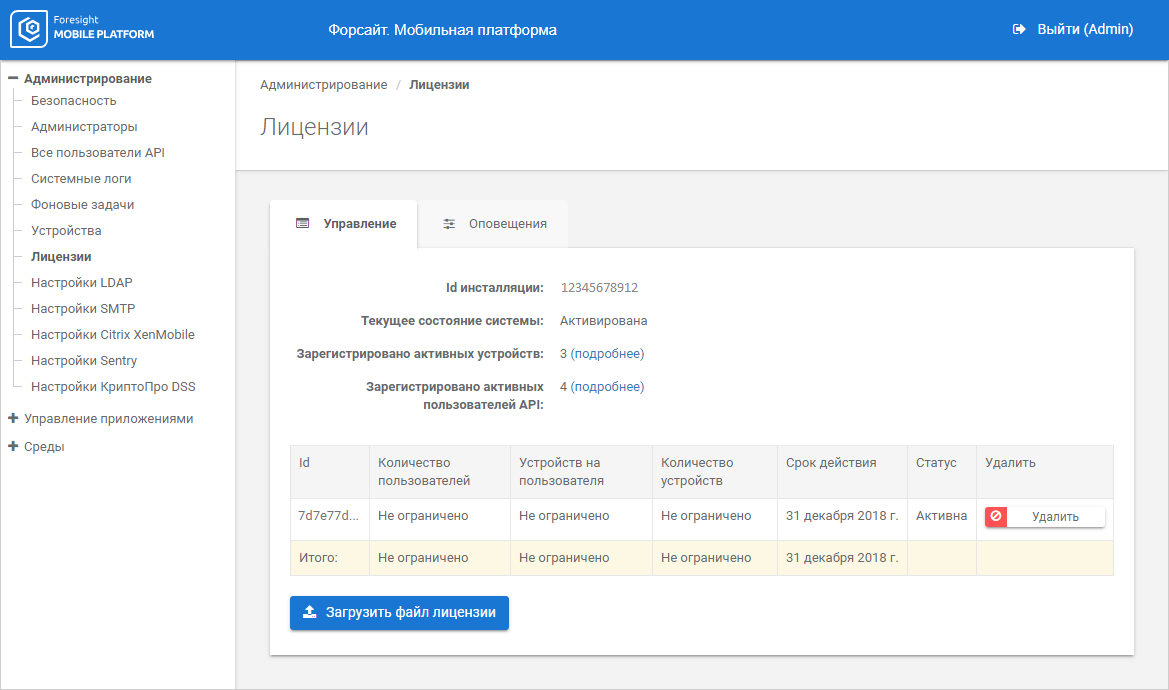Click the Foresight Mobile Platform logo
Screen dimensions: 1169x690
coord(83,29)
